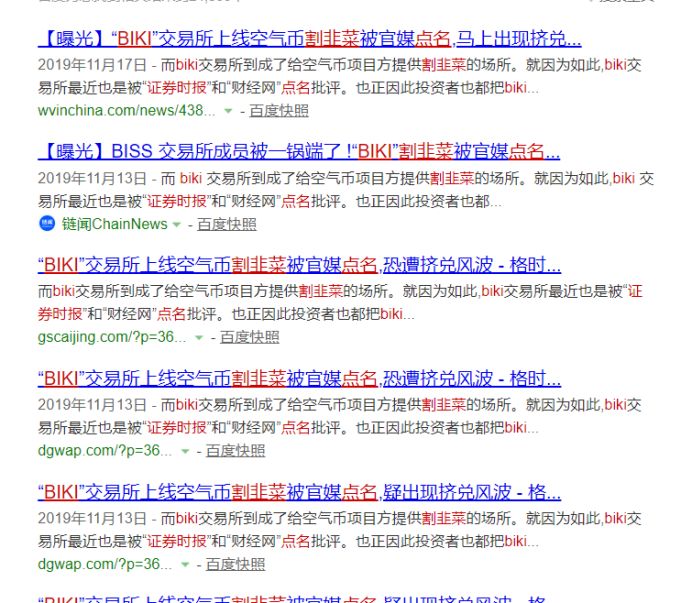Screen dimensions: 692x603
Task: Expand the dropdown arrow beside 链闻ChainNews
Action: pyautogui.click(x=177, y=224)
